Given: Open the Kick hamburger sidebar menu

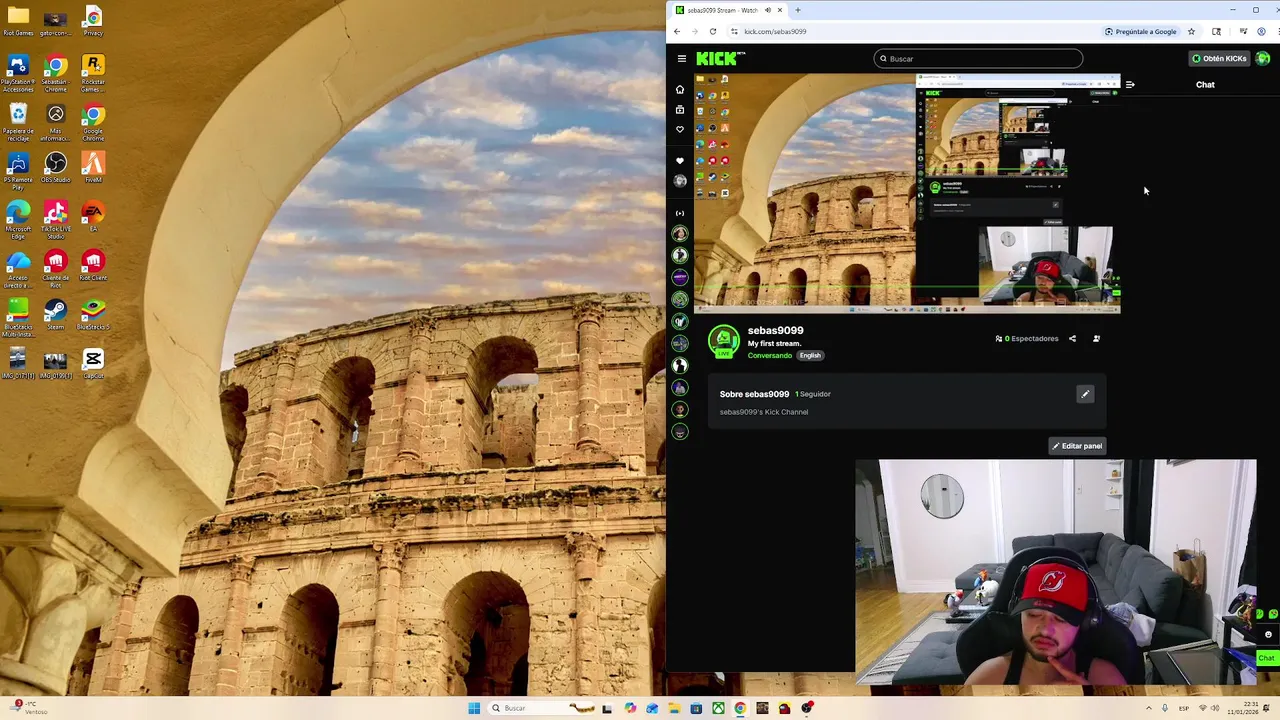Looking at the screenshot, I should (681, 59).
